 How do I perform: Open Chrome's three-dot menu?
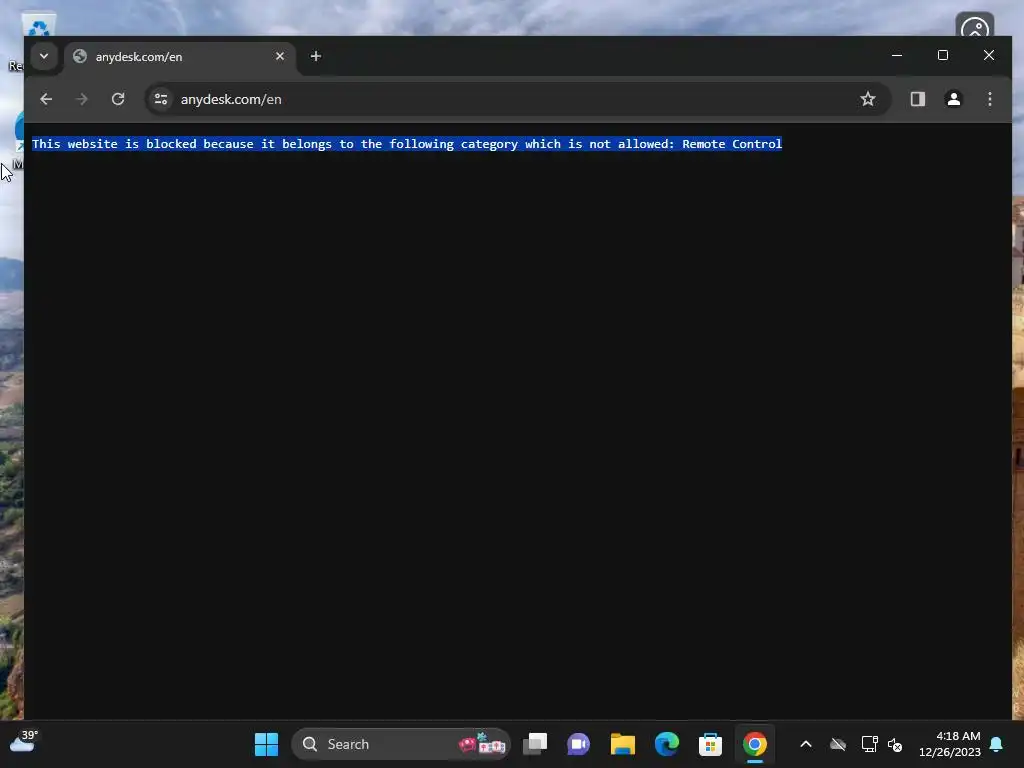click(989, 99)
